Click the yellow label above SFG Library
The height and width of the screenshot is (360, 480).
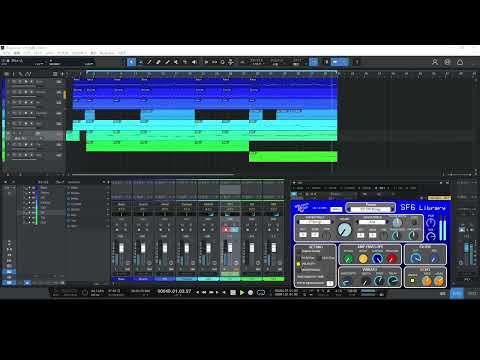[x=439, y=198]
